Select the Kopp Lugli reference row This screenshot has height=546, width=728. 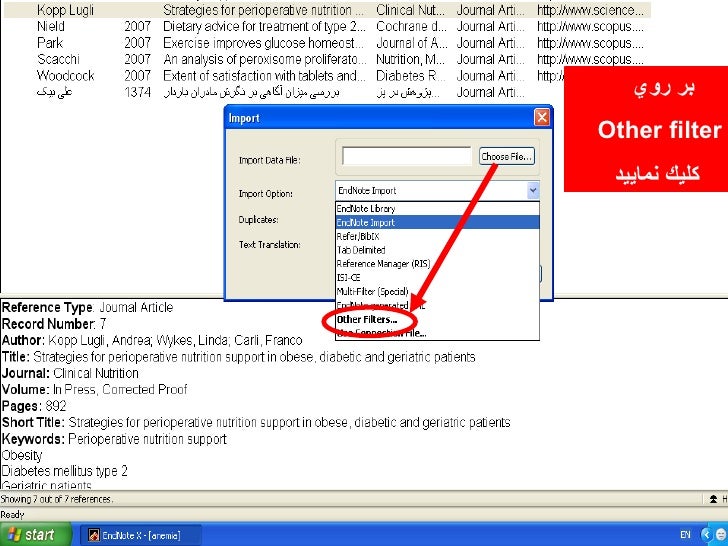click(327, 10)
